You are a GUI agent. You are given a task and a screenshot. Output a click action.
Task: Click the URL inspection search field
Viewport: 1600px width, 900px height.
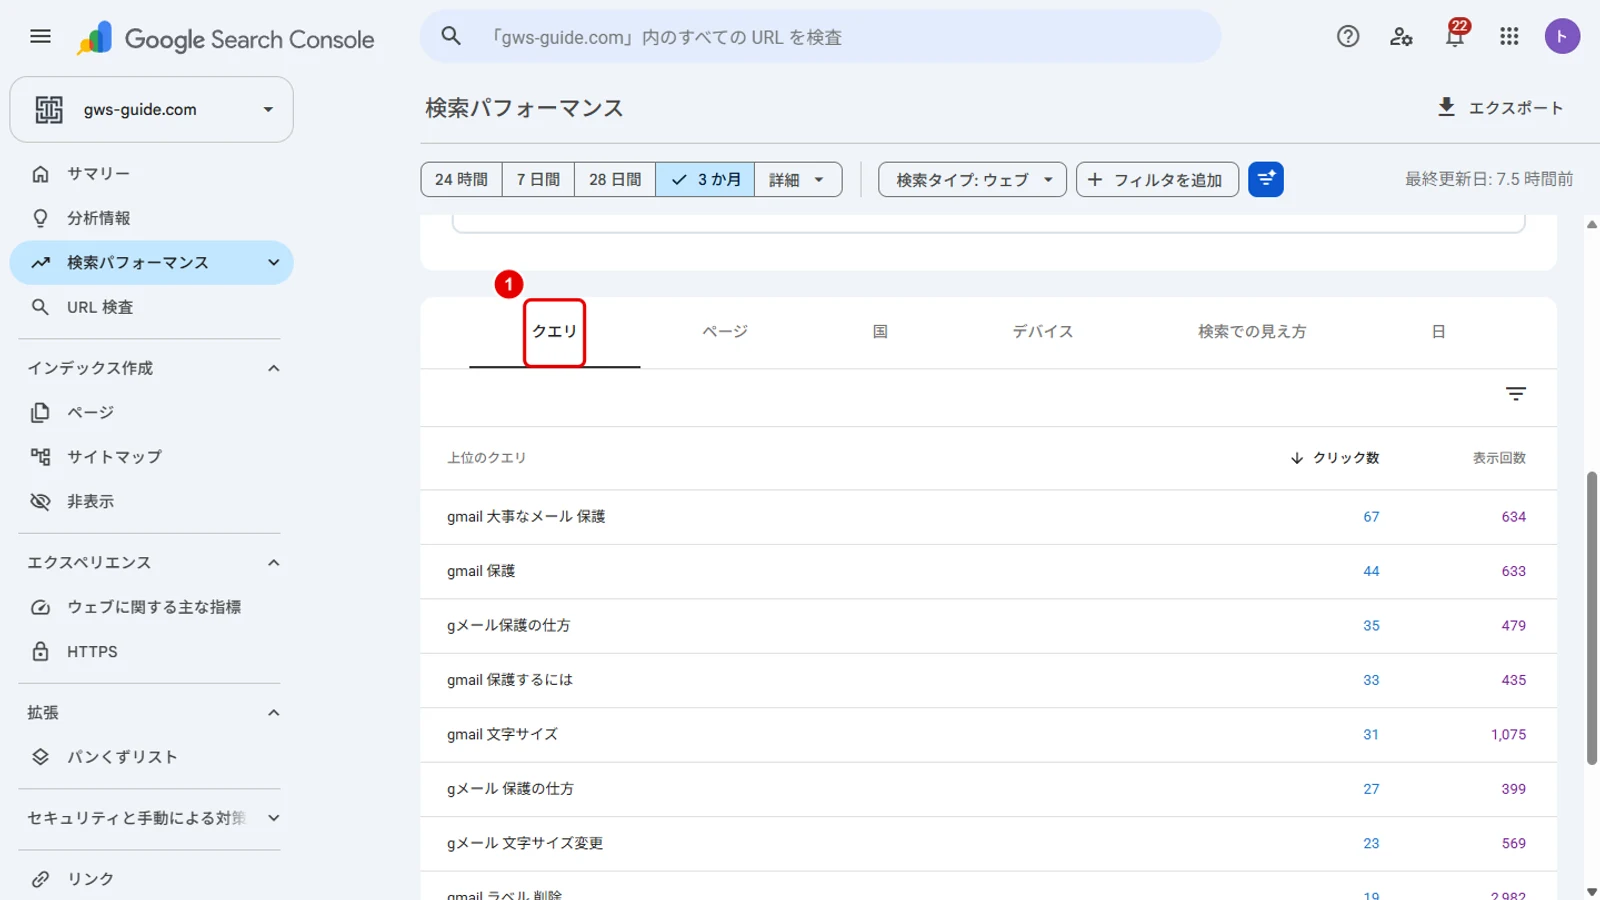click(820, 37)
